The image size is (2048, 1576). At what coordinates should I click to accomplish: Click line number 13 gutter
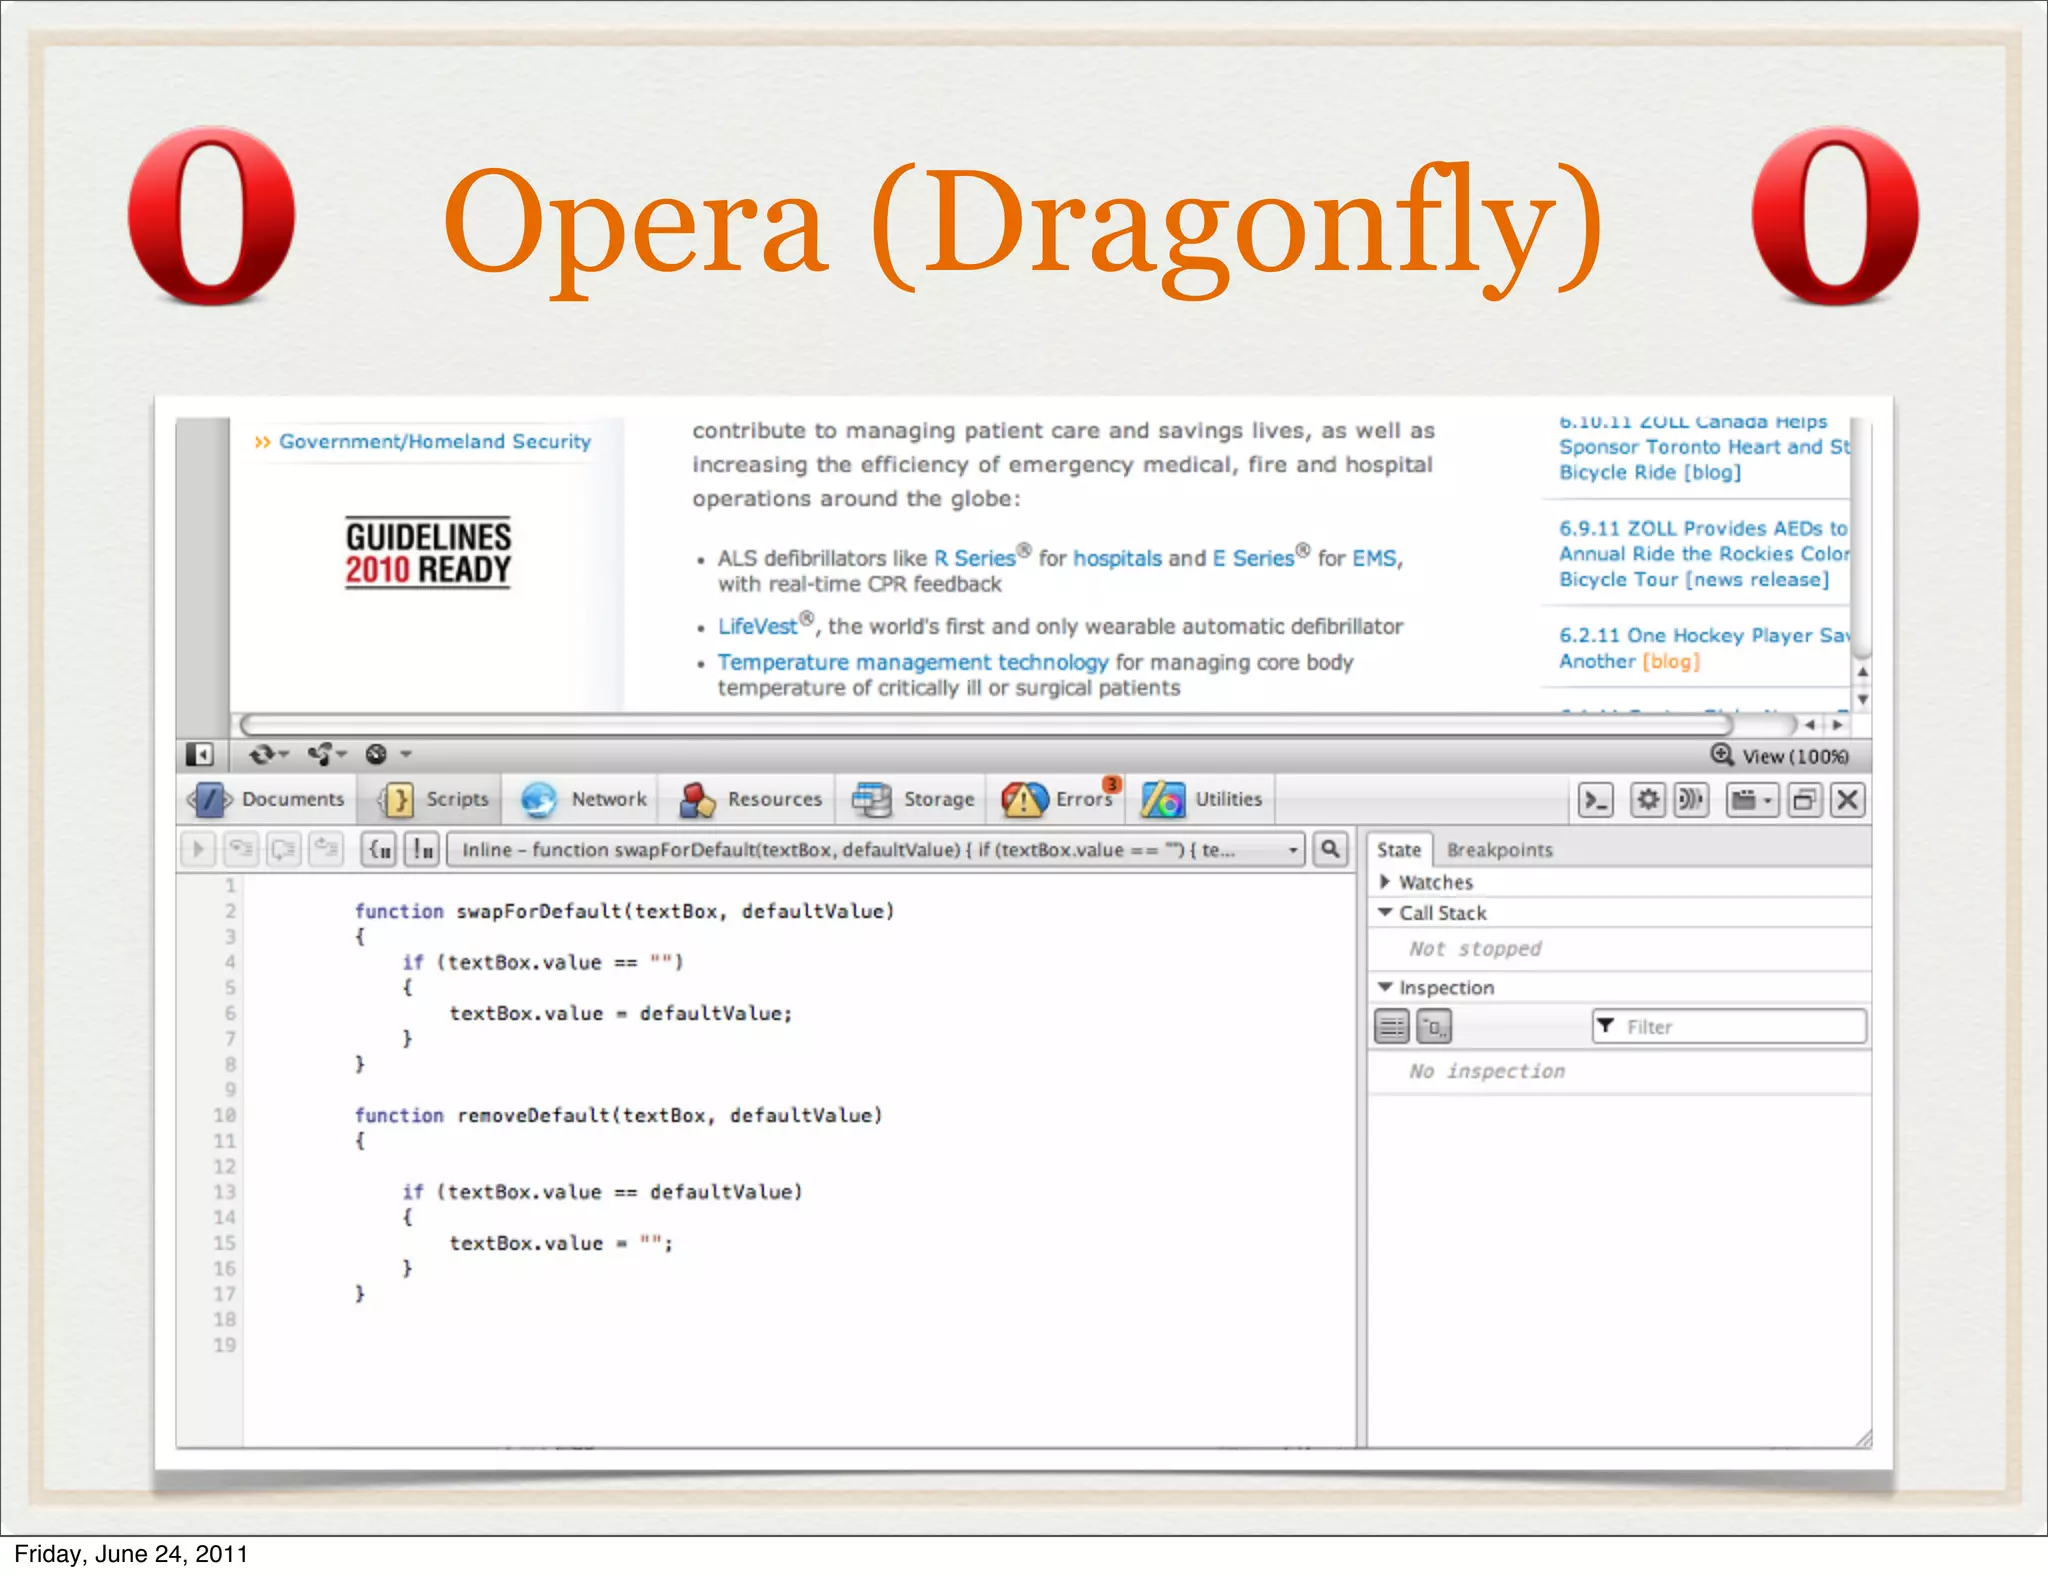tap(224, 1191)
